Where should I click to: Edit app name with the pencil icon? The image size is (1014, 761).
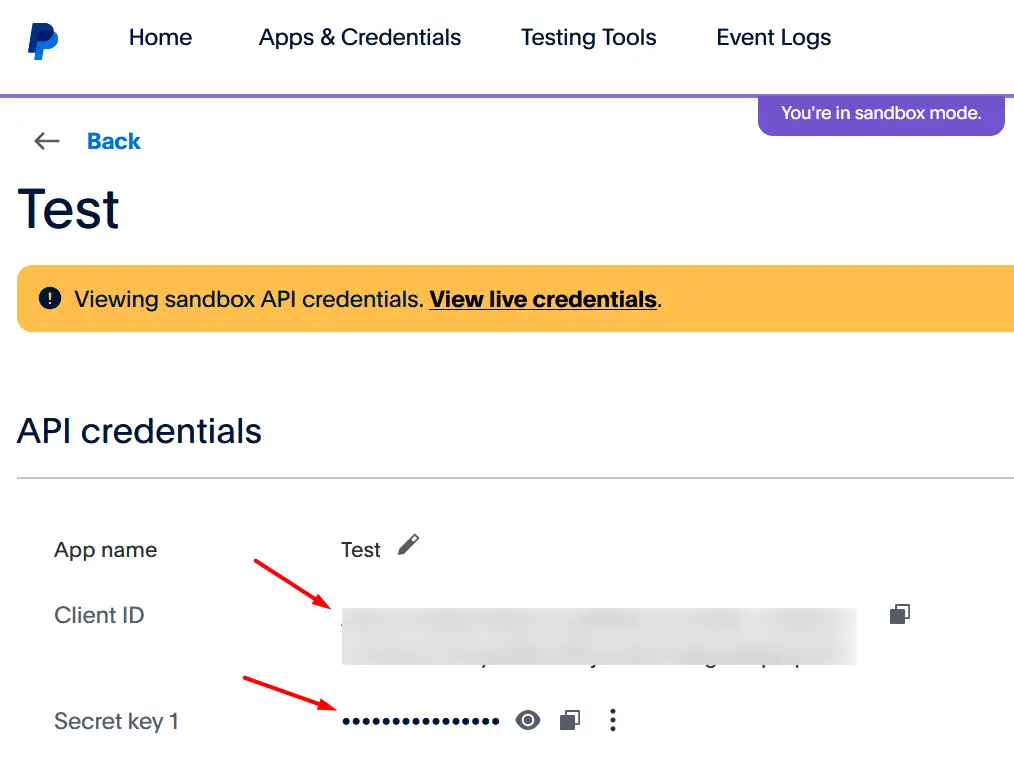pos(408,545)
